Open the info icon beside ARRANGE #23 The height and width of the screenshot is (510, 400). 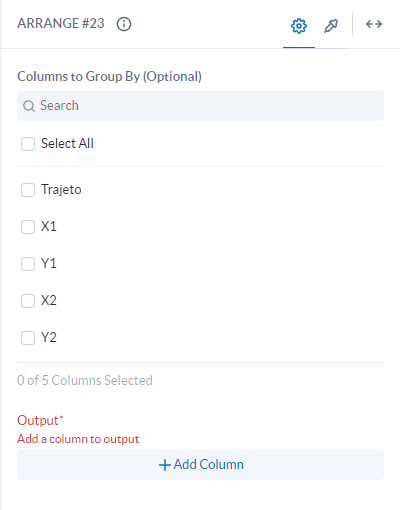pyautogui.click(x=124, y=24)
